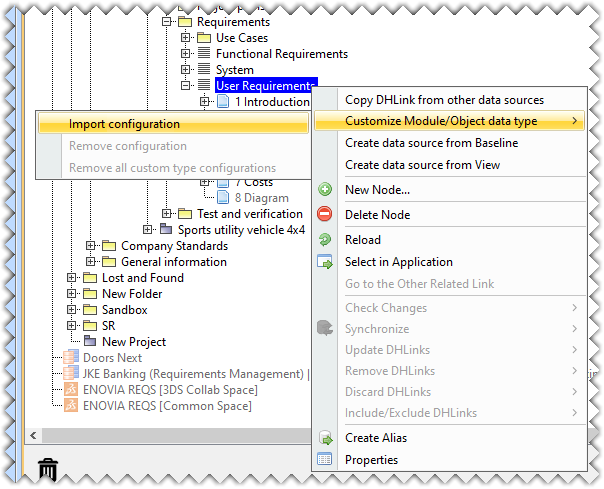604x489 pixels.
Task: Collapse the Requirements folder node
Action: tap(166, 22)
